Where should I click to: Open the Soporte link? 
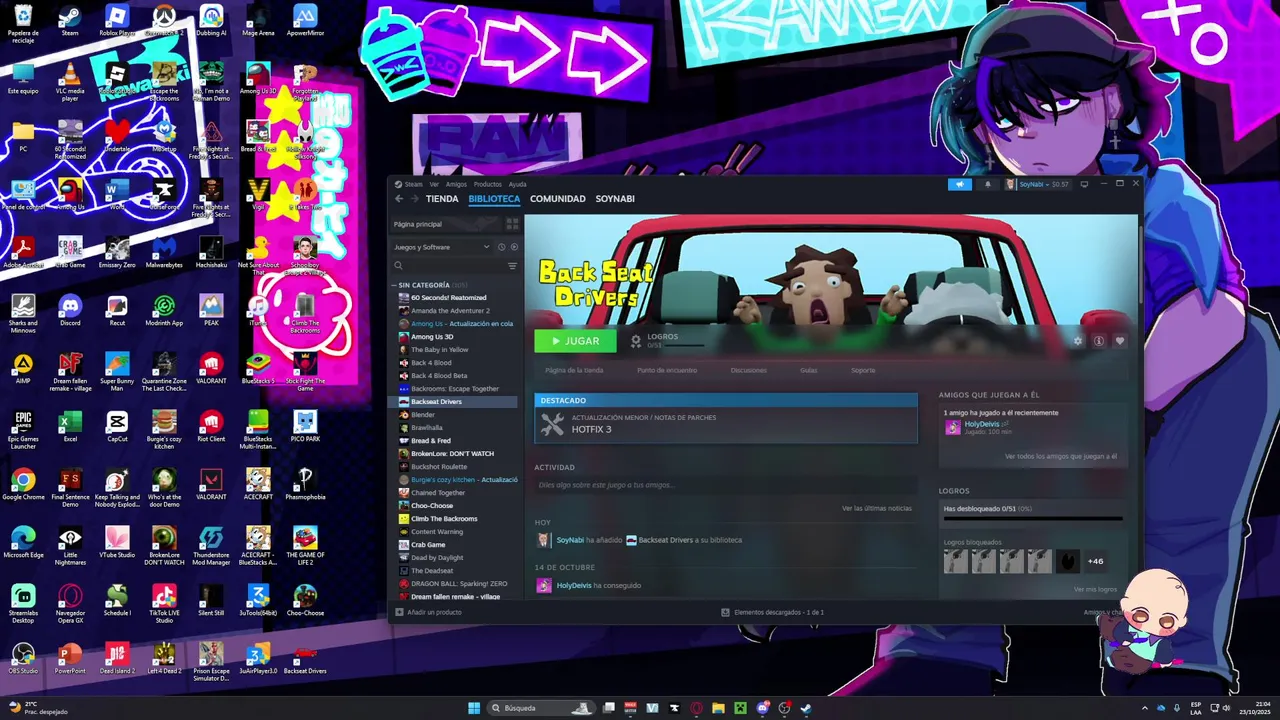pyautogui.click(x=863, y=370)
